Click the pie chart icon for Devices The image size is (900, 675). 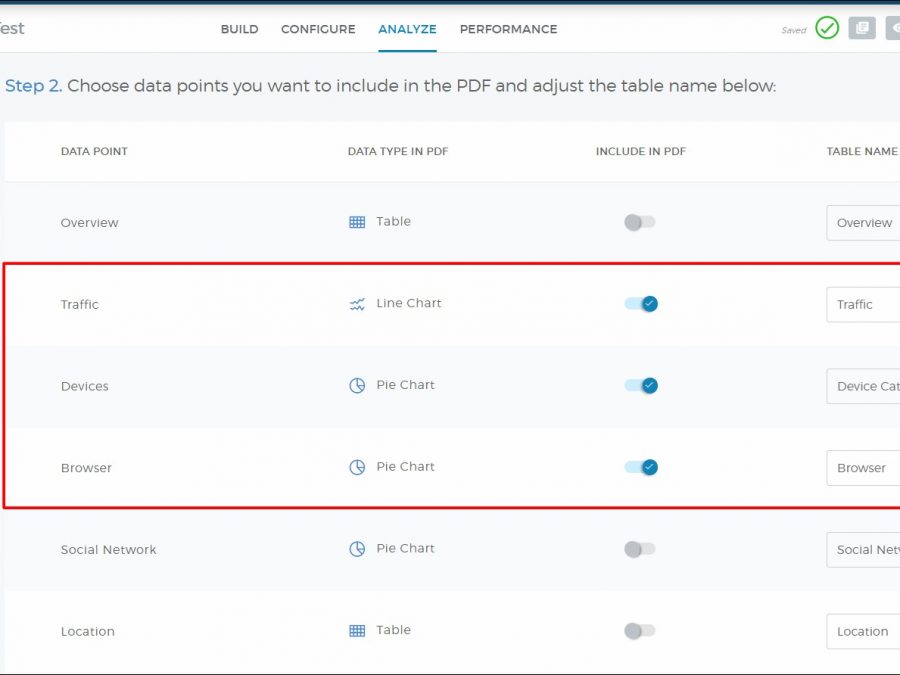click(357, 386)
